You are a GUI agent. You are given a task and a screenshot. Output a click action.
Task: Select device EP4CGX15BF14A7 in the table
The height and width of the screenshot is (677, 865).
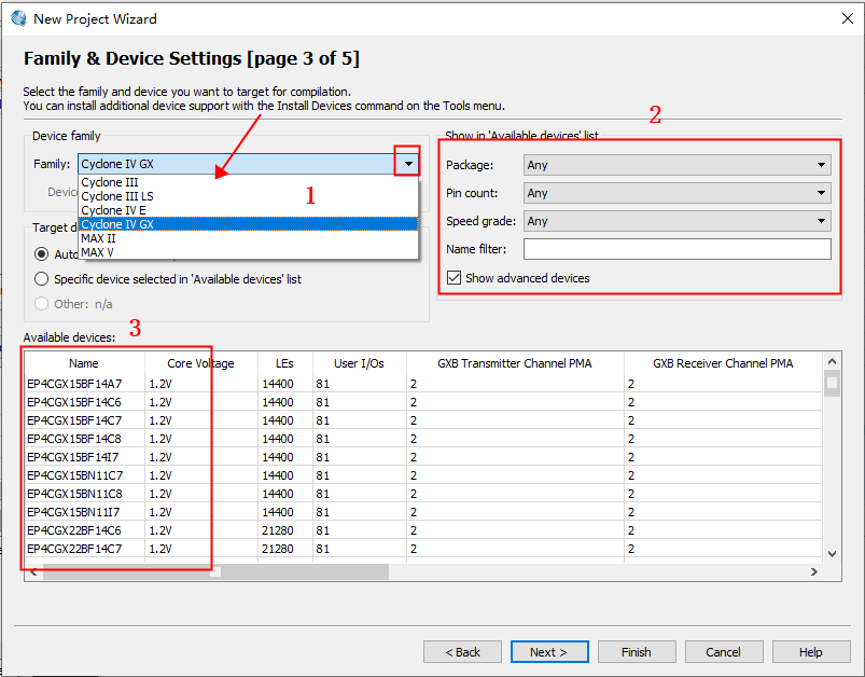[75, 383]
